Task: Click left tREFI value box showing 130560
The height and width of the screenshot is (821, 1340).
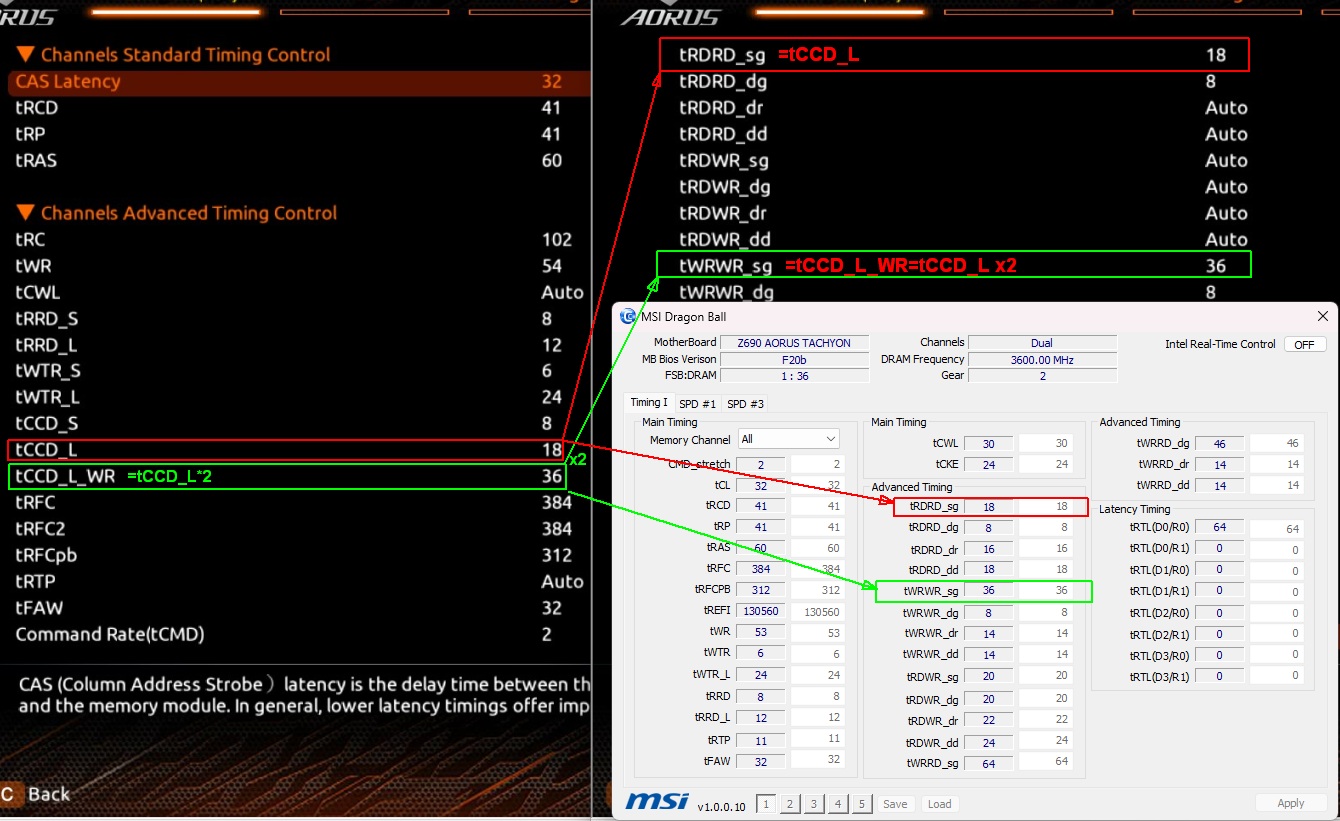Action: 761,611
